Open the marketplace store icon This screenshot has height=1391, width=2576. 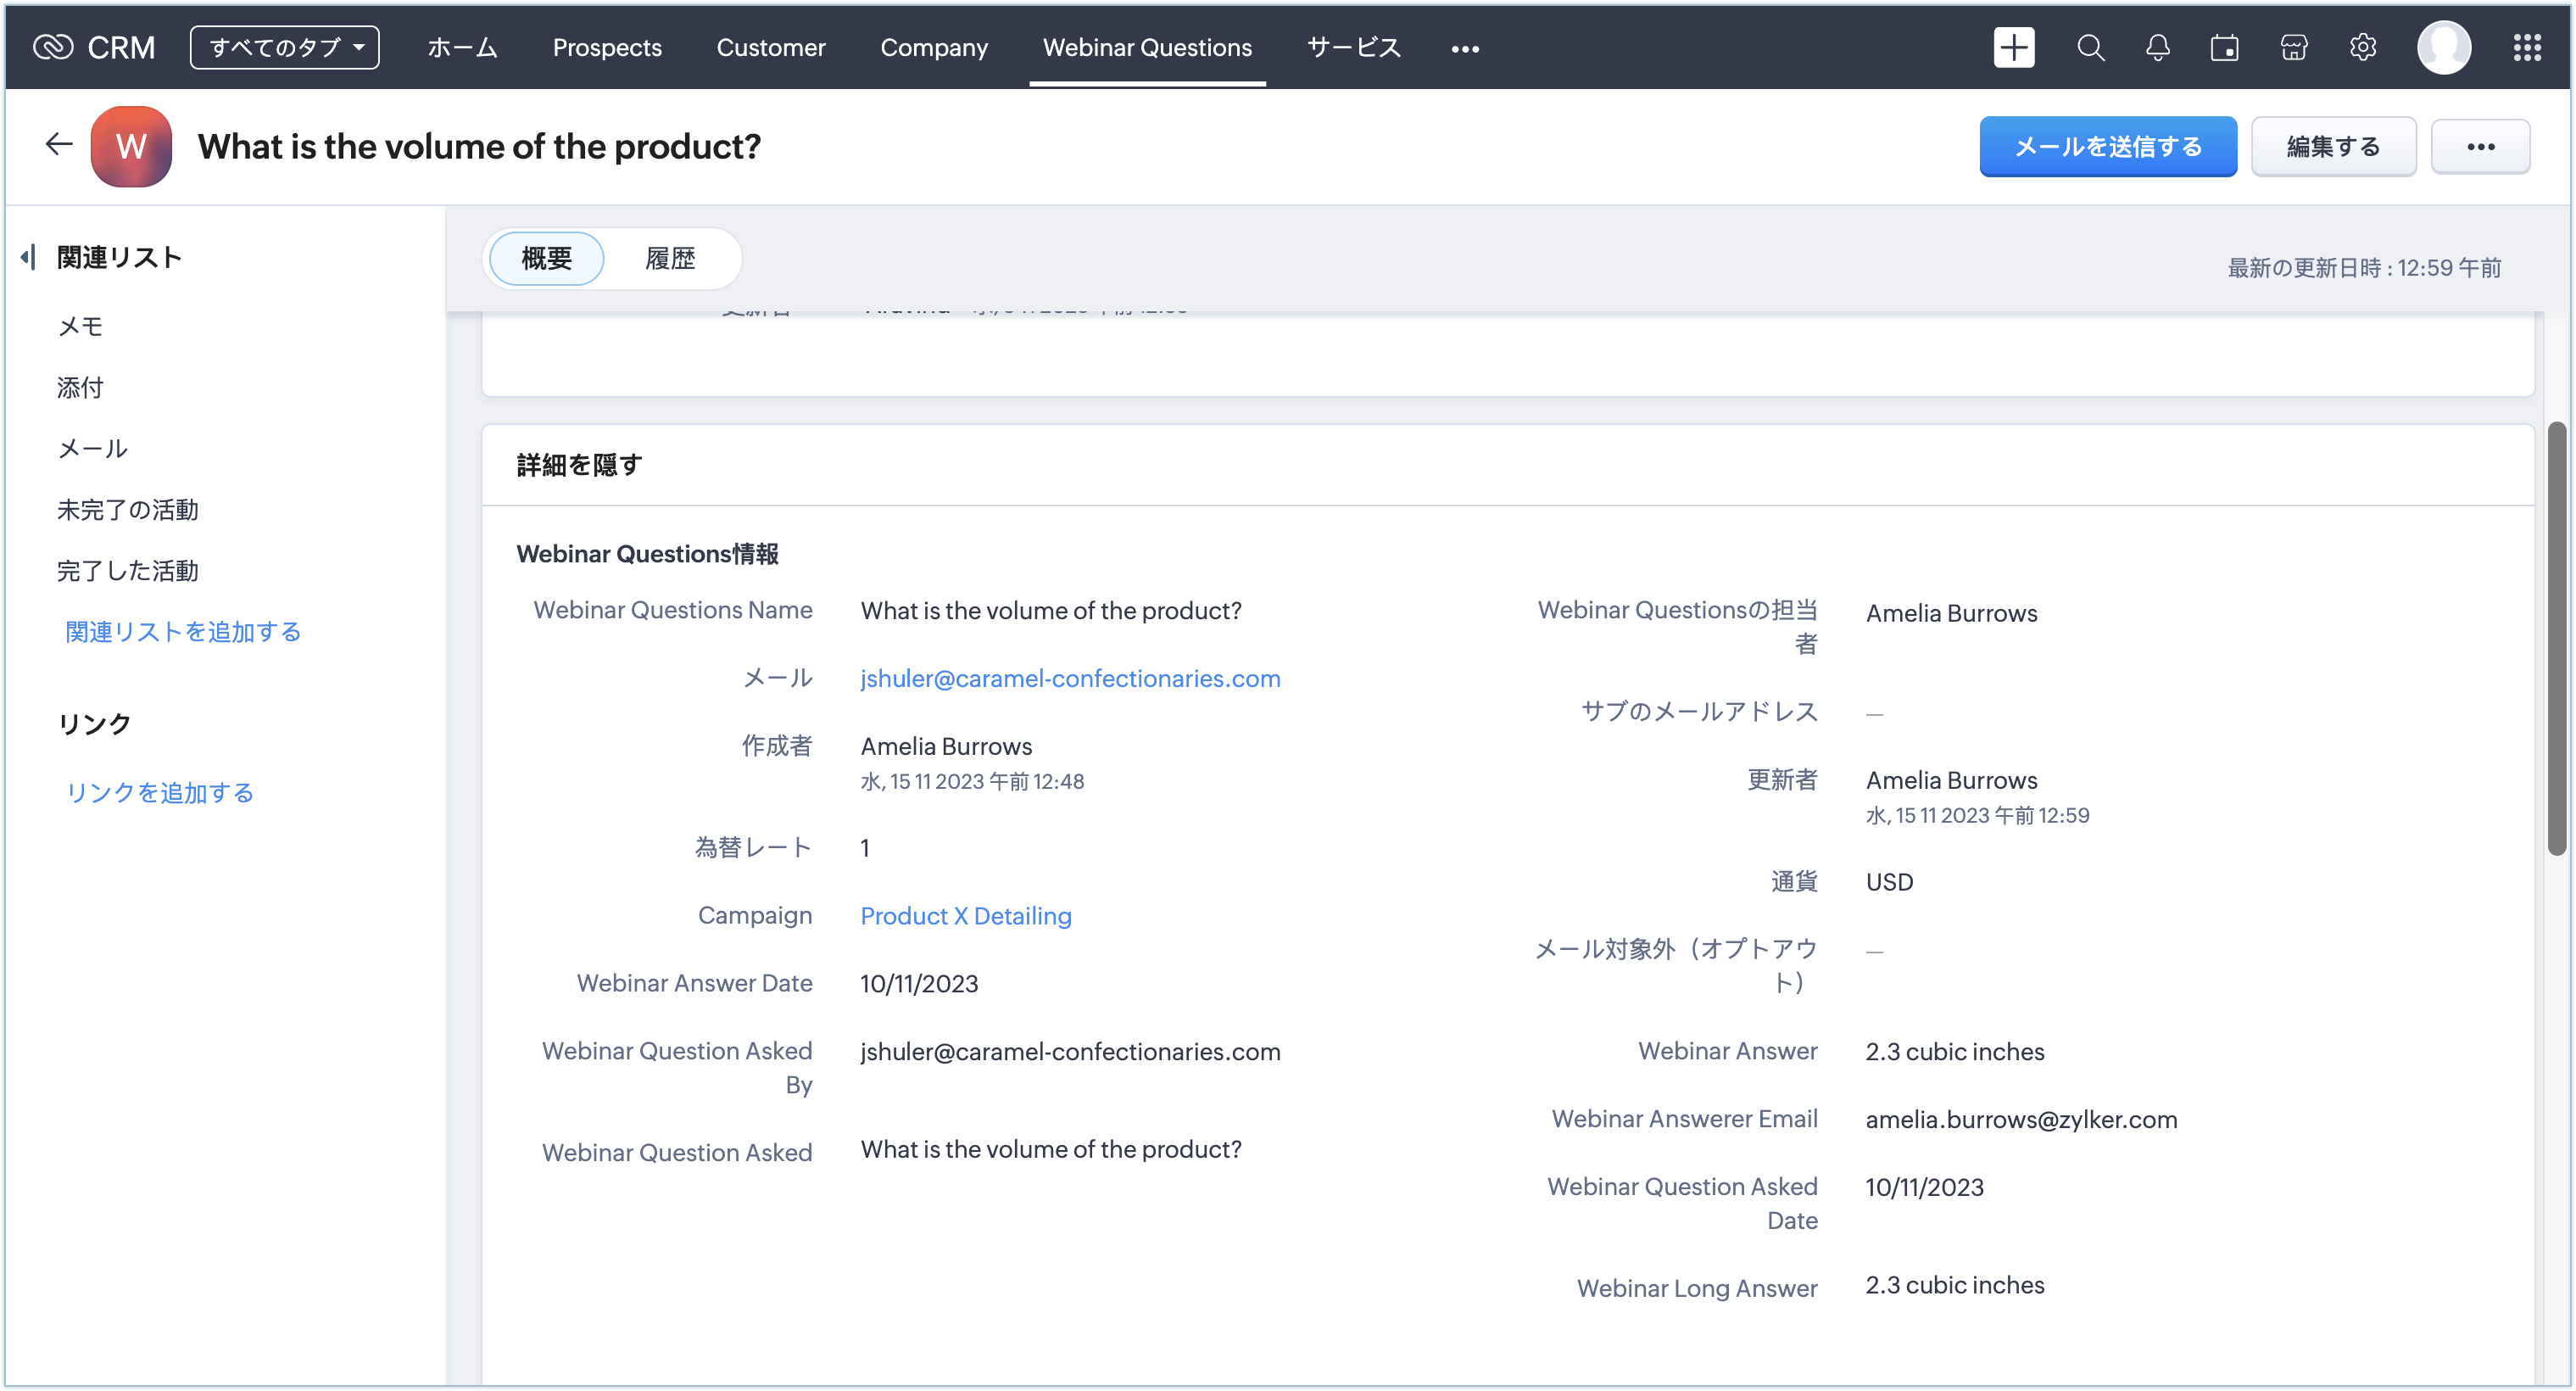[2293, 47]
